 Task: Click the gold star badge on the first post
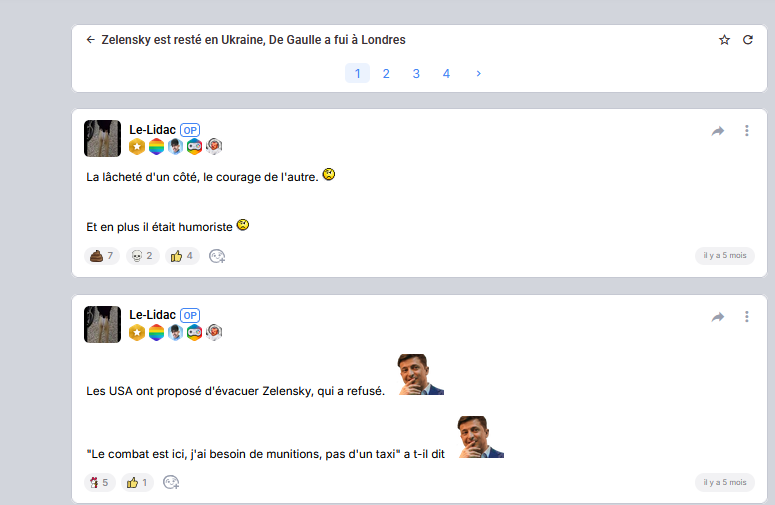click(x=137, y=147)
